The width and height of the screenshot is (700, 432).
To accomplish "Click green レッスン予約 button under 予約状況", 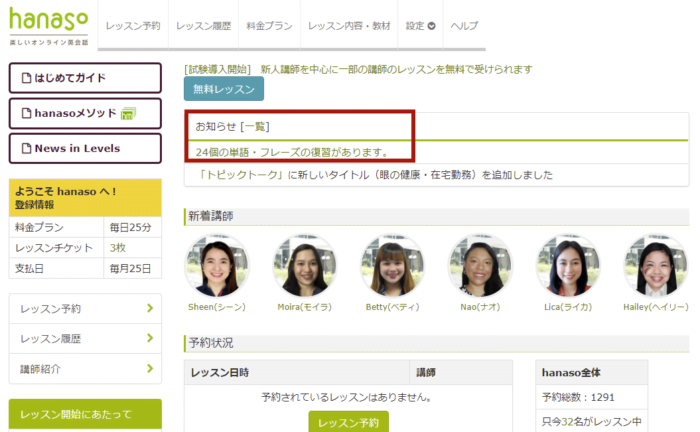I will [349, 422].
